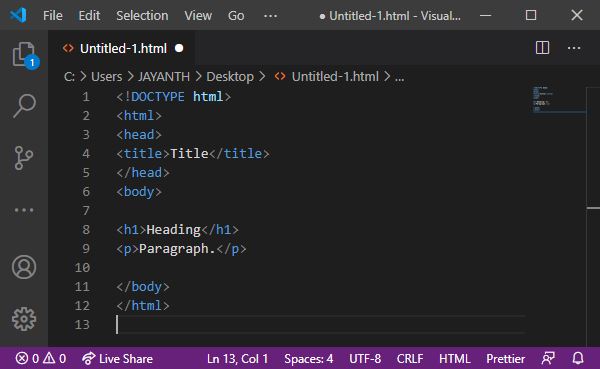Split the editor to the right

click(x=542, y=48)
